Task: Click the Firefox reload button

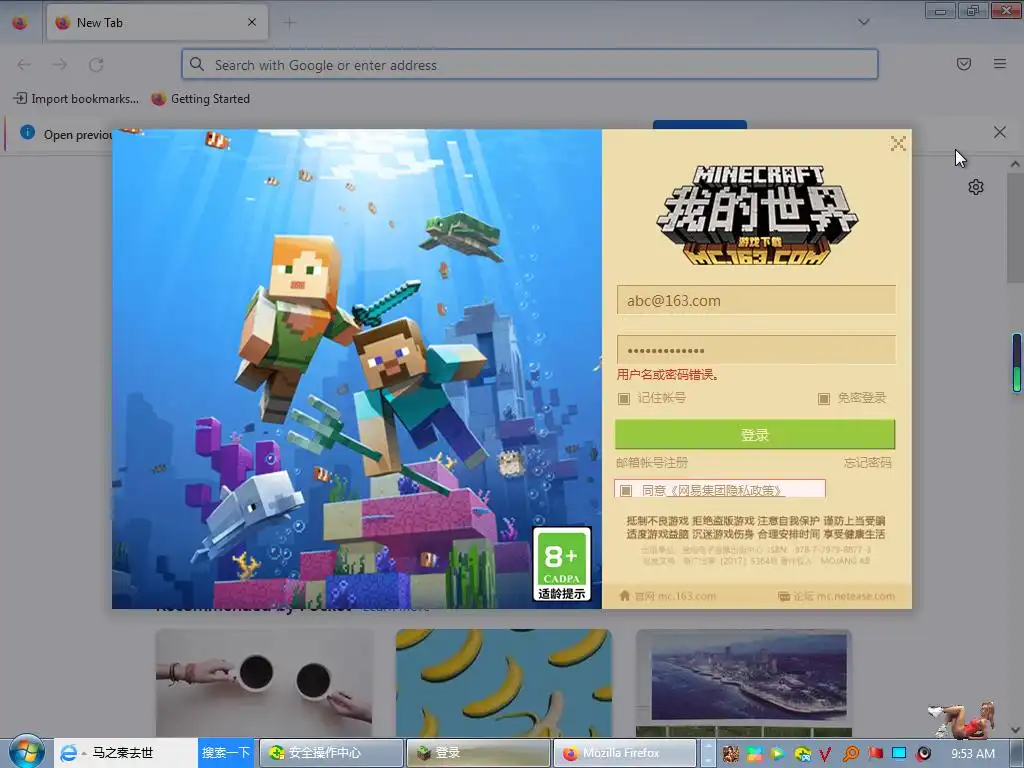Action: (x=96, y=65)
